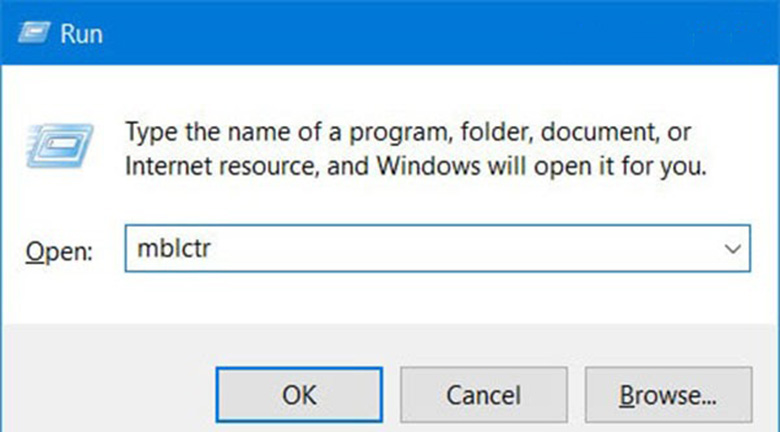Dismiss the dialog with Cancel button
The width and height of the screenshot is (780, 432).
click(x=484, y=395)
